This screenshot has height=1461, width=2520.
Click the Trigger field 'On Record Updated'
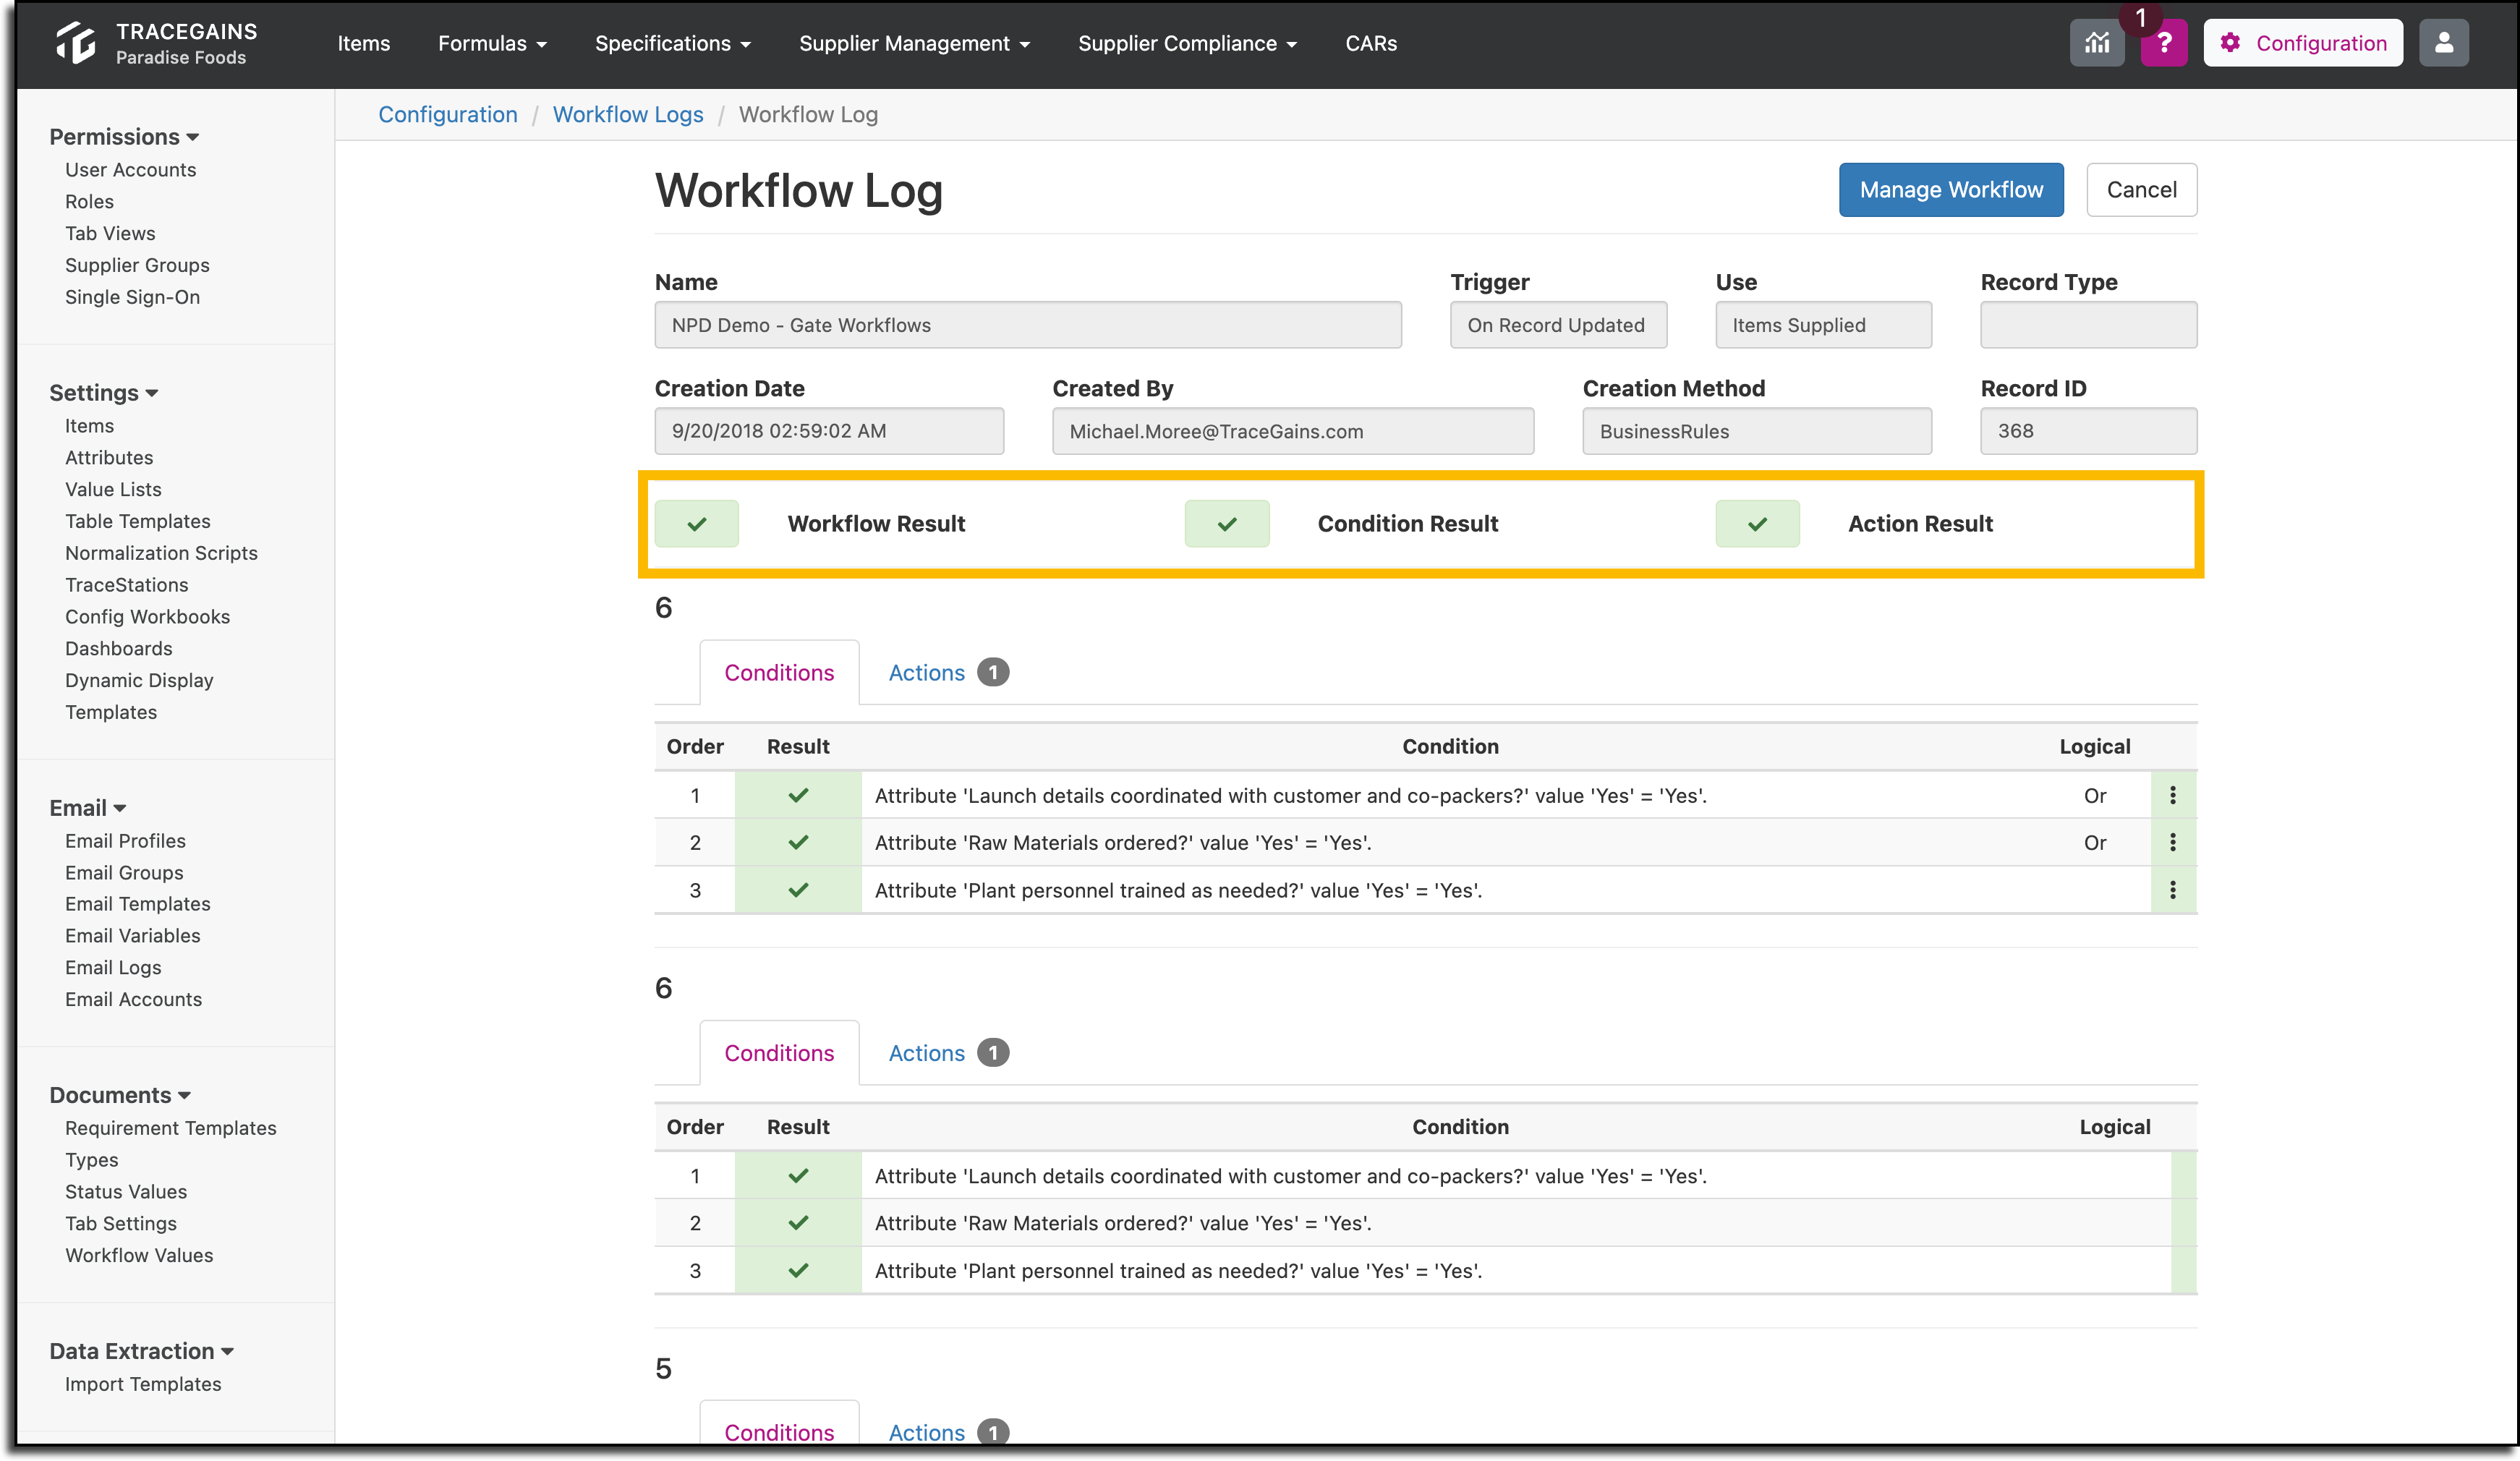[1558, 325]
